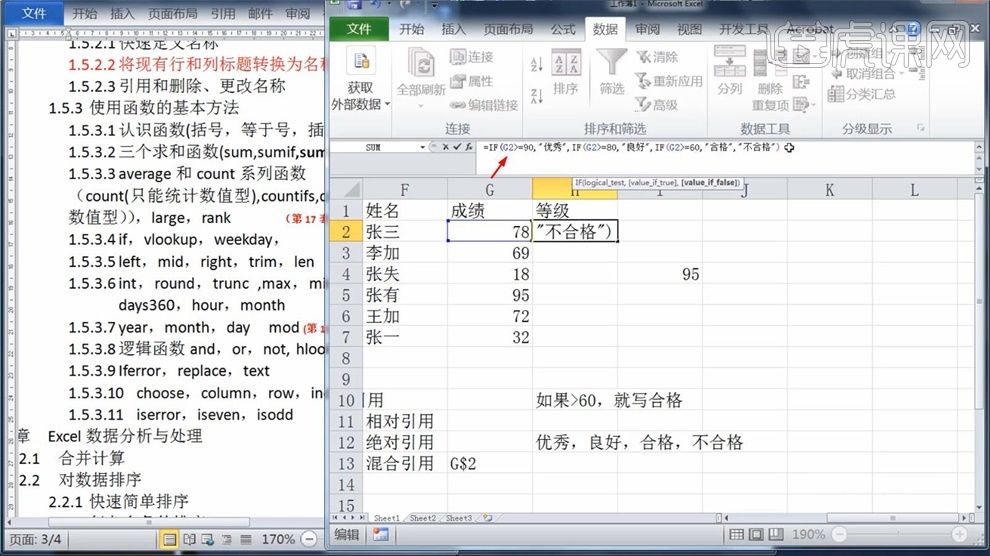The height and width of the screenshot is (556, 990).
Task: Click Word page count 3/4 indicator
Action: pos(35,540)
